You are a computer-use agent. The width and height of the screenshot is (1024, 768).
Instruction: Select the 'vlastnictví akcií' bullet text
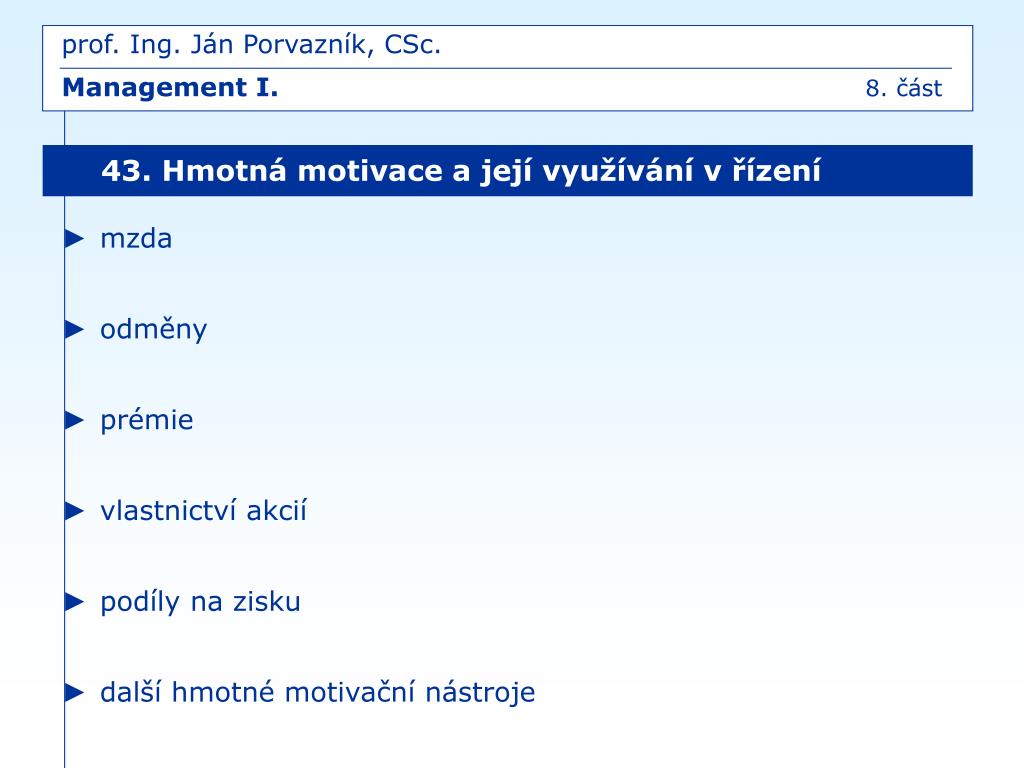click(203, 511)
